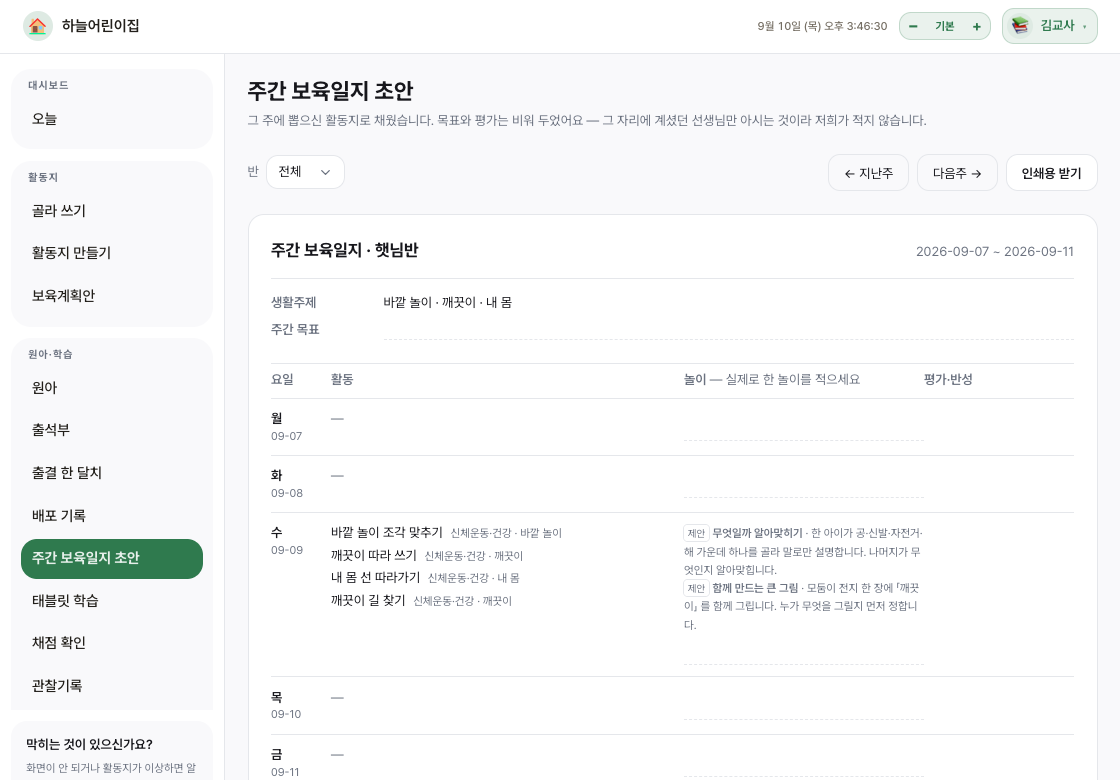
Task: Increase font size with plus button
Action: click(976, 26)
